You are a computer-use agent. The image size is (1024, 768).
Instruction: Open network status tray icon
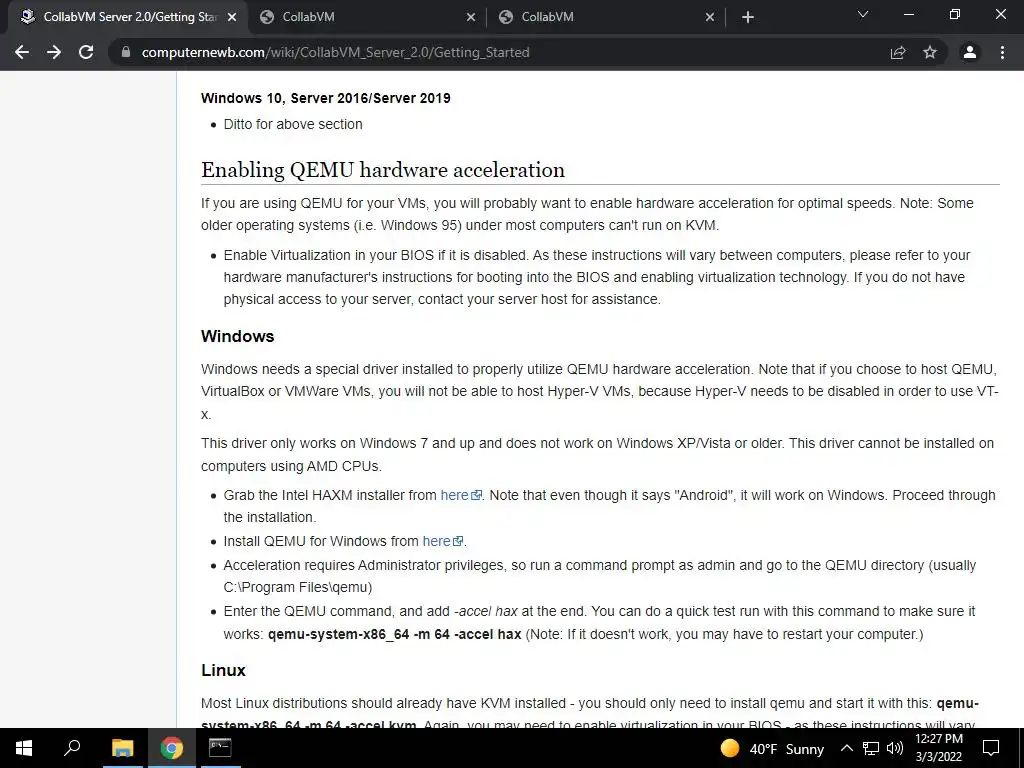pyautogui.click(x=871, y=748)
